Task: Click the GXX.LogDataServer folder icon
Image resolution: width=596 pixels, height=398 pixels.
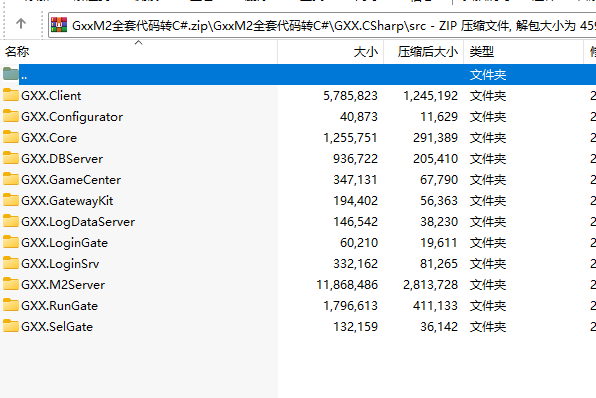Action: [11, 221]
